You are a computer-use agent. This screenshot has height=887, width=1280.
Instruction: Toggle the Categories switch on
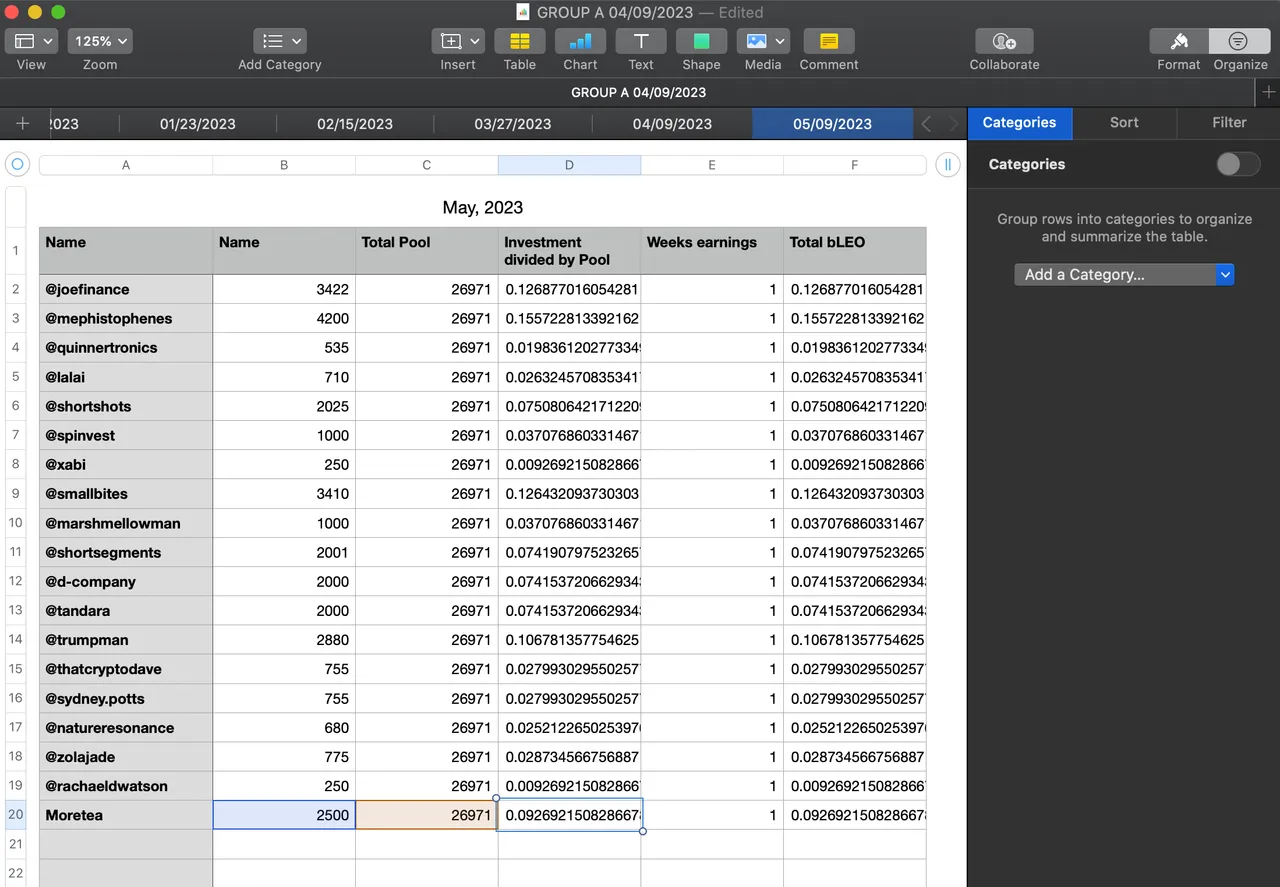(1238, 164)
